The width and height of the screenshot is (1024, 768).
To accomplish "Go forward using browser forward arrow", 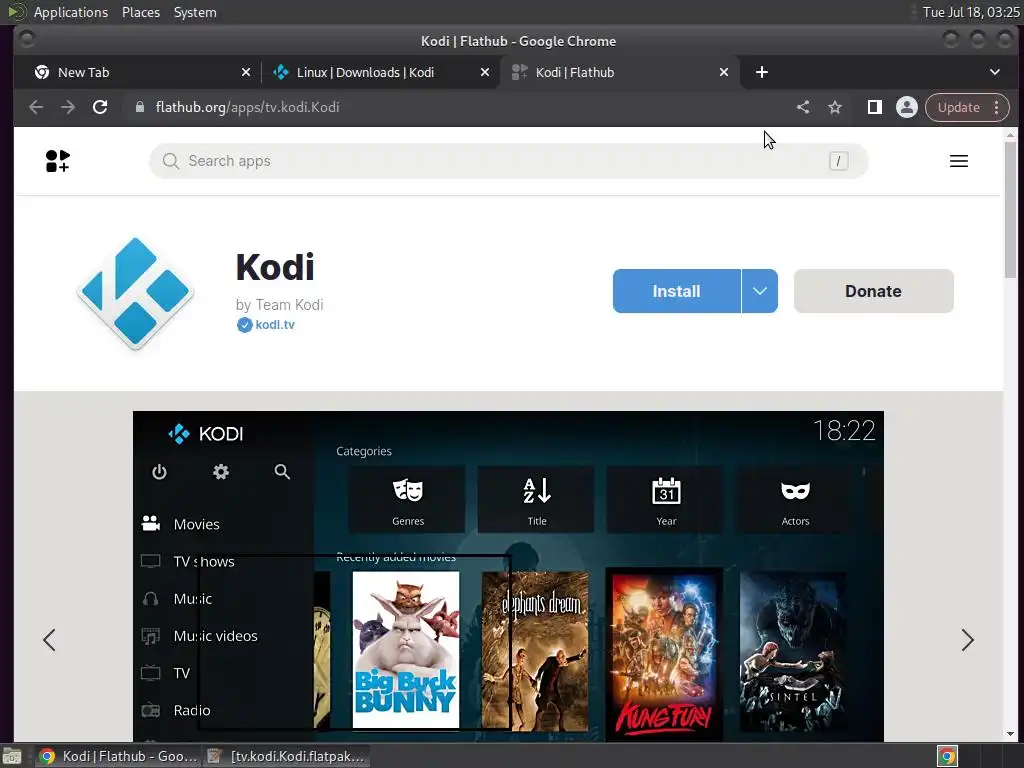I will pos(68,107).
